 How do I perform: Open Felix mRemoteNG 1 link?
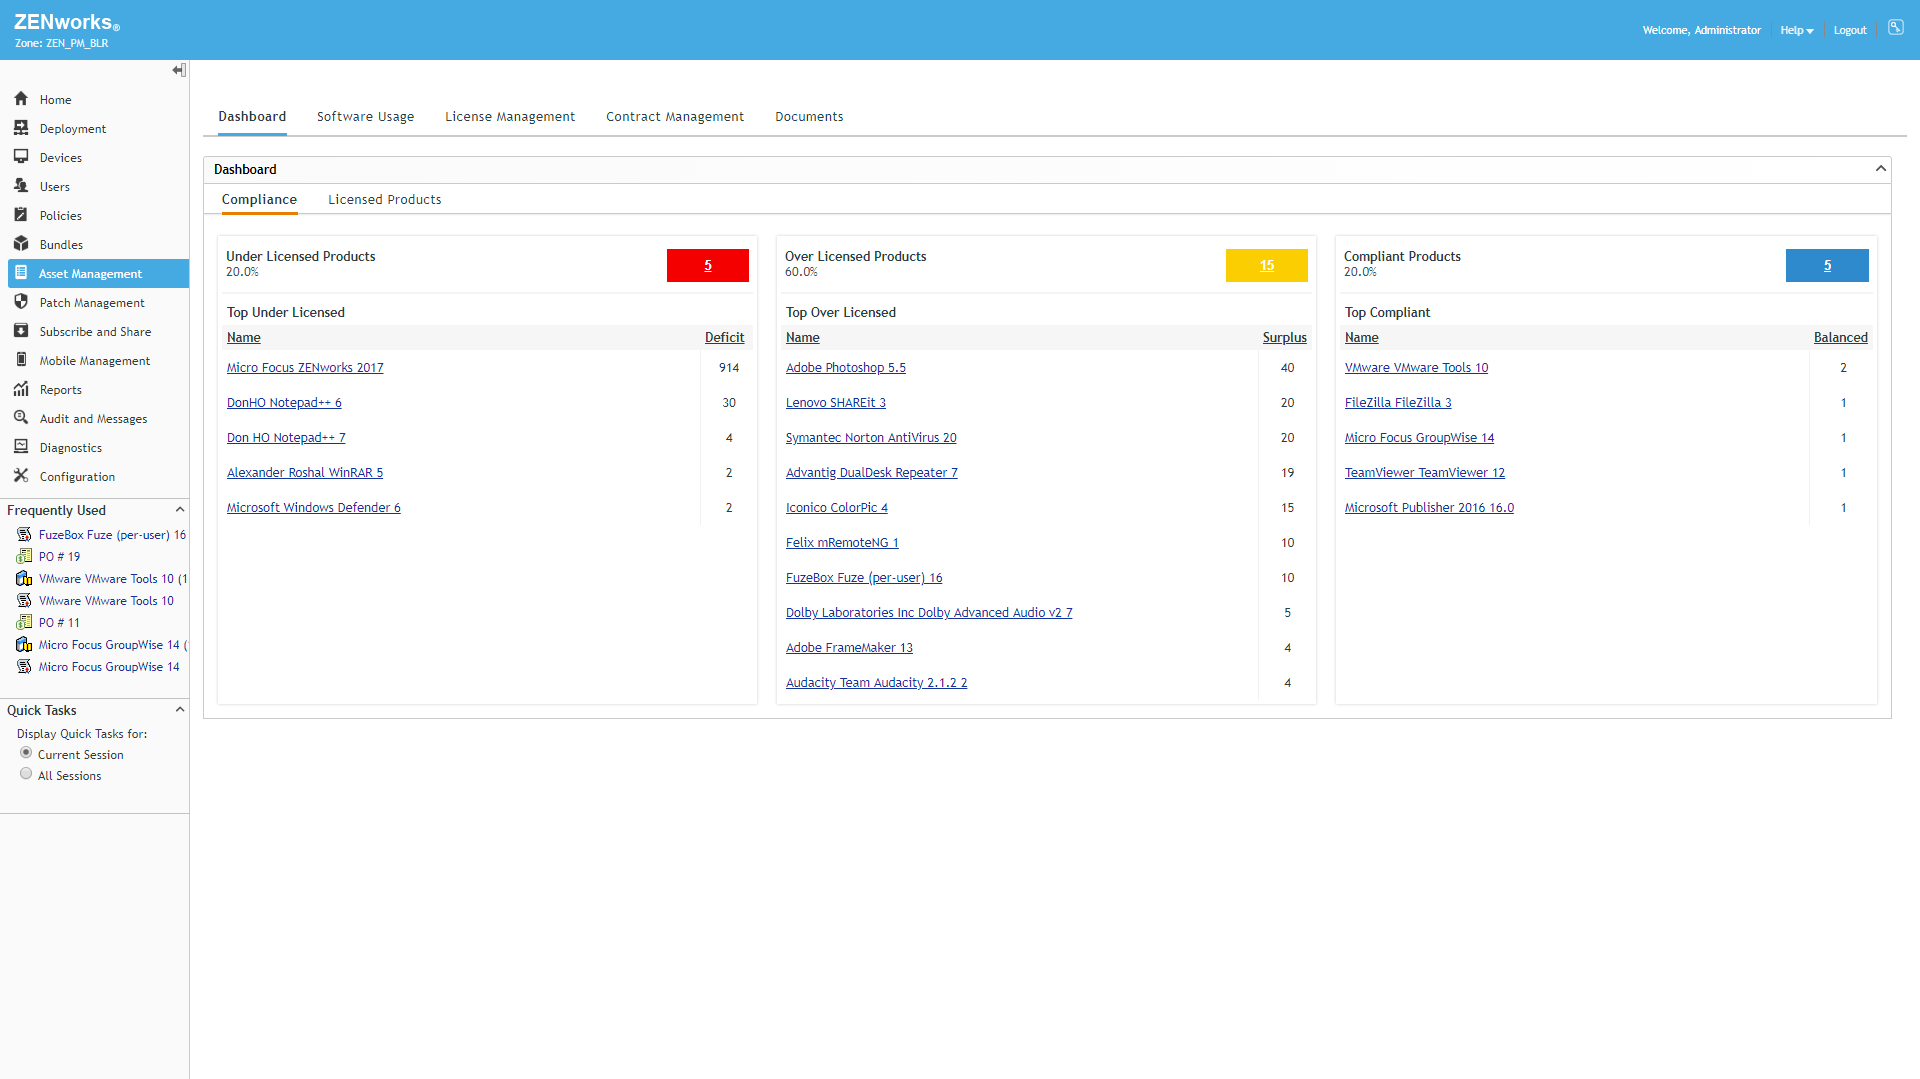coord(842,543)
